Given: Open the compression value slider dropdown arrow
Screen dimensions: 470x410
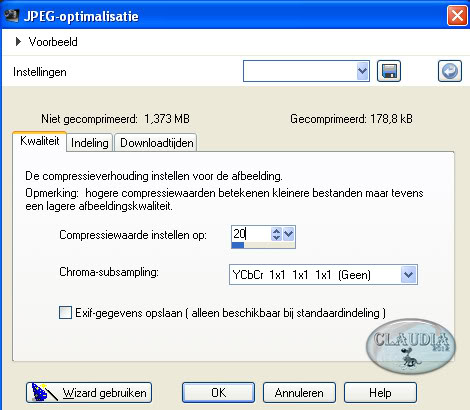Looking at the screenshot, I should [x=288, y=234].
